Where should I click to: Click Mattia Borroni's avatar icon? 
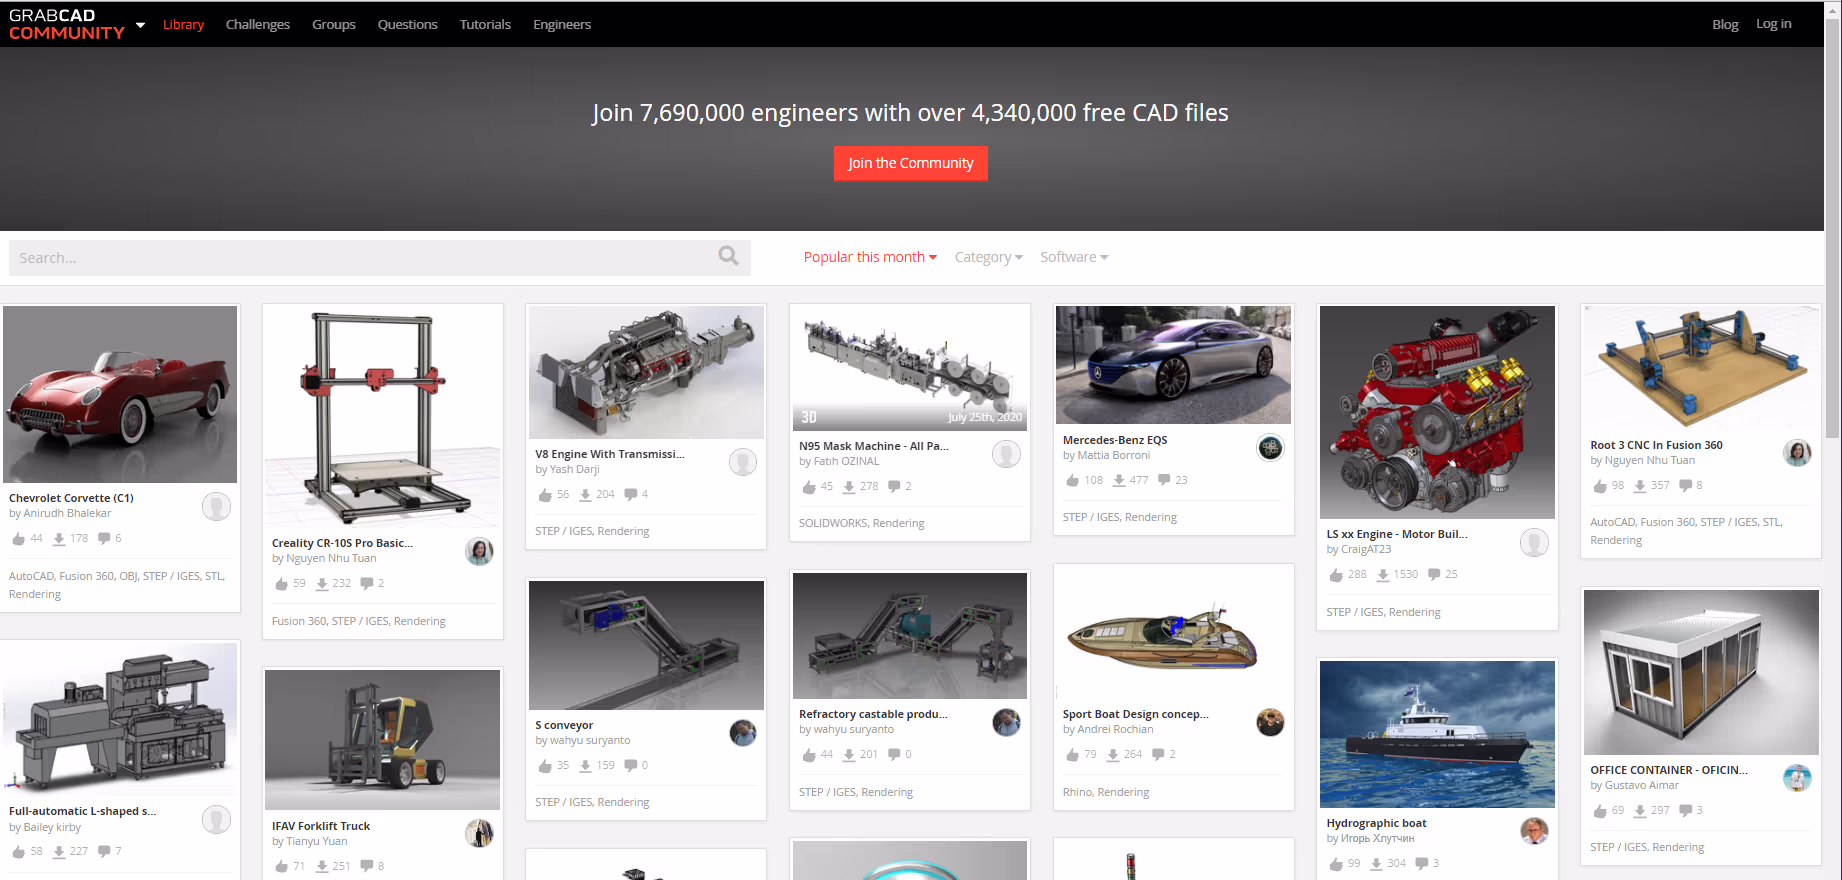[x=1270, y=448]
